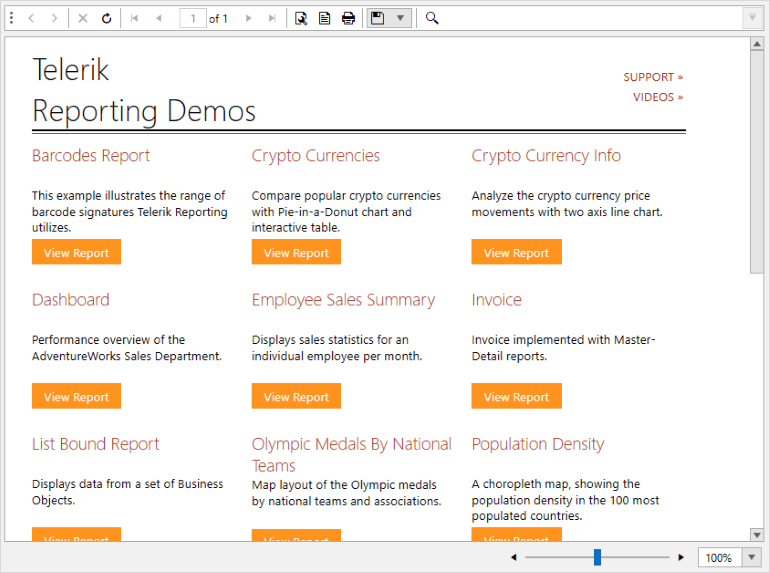Open export format dropdown arrow

point(401,18)
